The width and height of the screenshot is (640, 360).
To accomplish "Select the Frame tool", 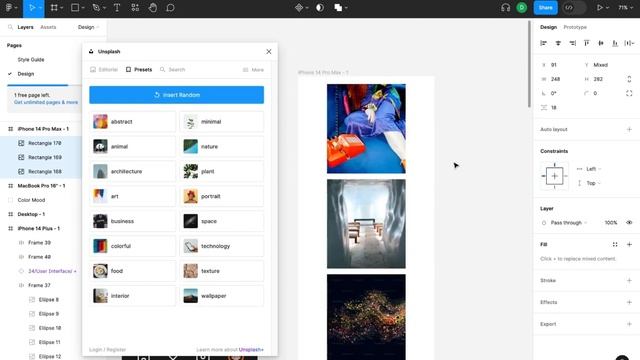I will point(53,8).
